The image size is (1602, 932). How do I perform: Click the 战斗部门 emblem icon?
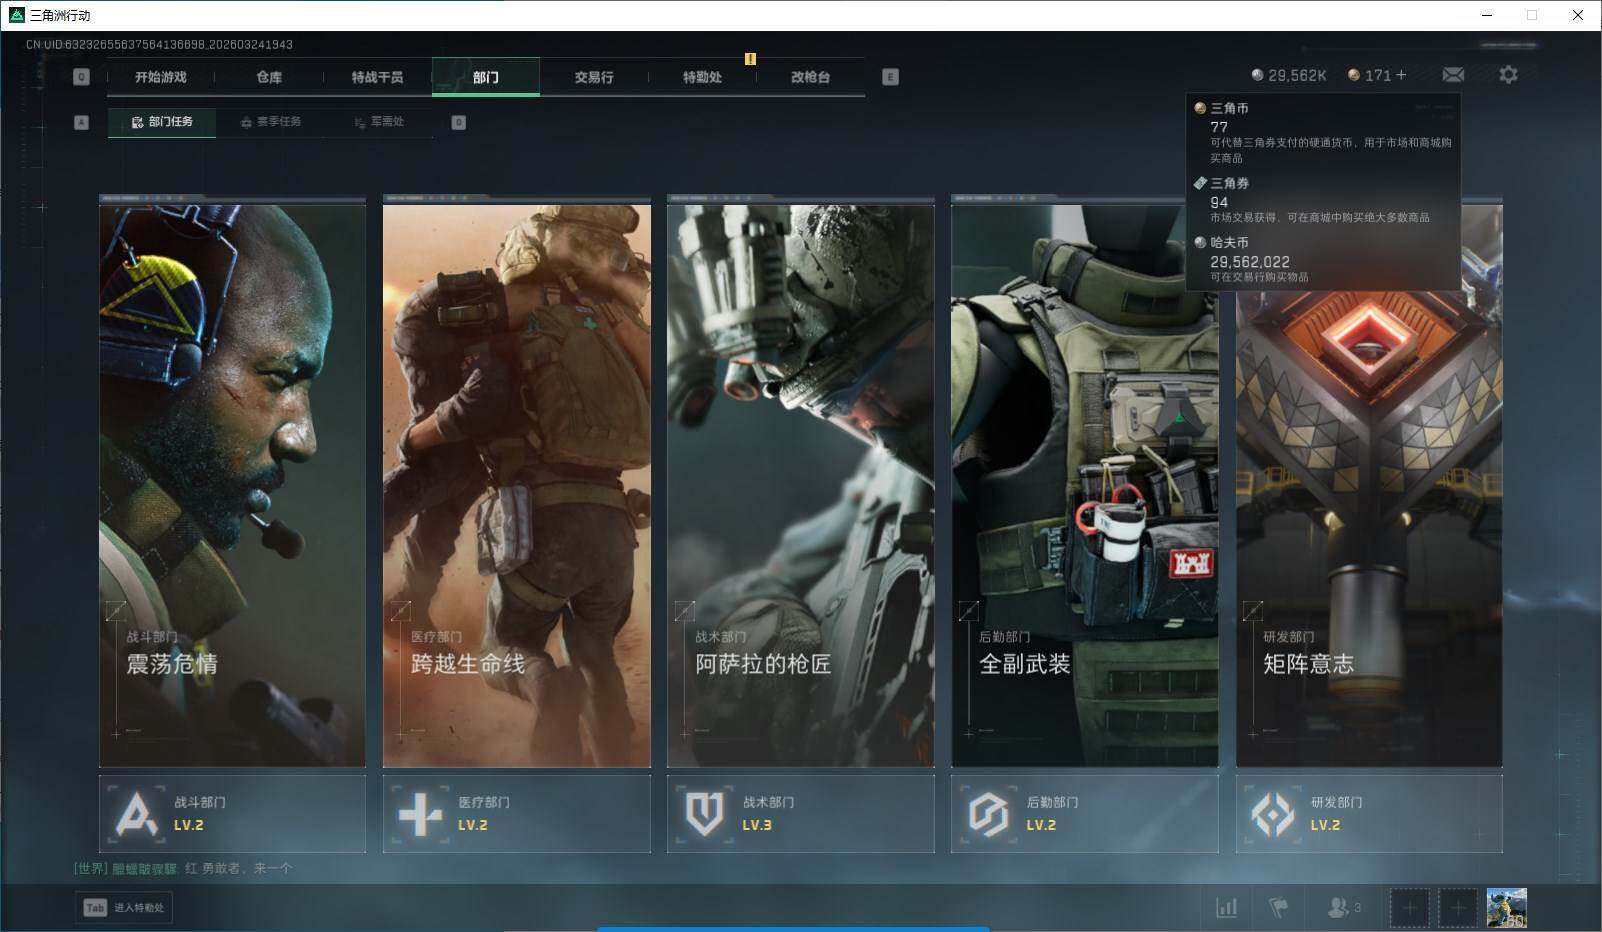coord(136,813)
